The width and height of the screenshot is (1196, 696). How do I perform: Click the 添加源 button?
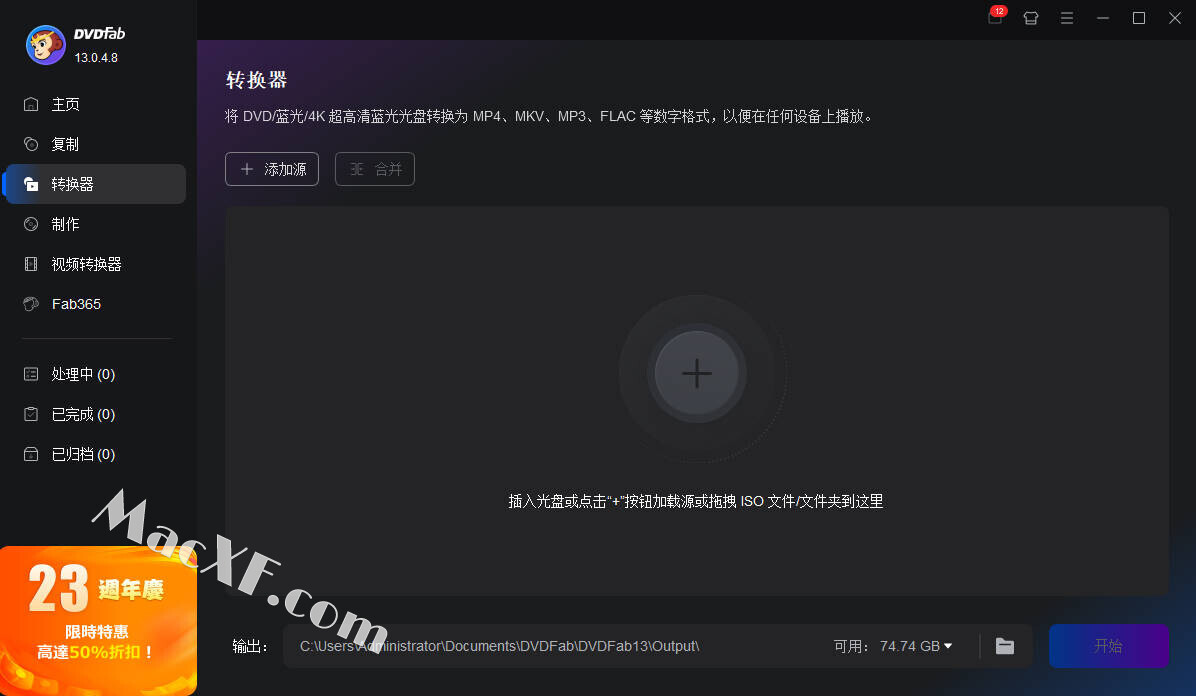(272, 169)
